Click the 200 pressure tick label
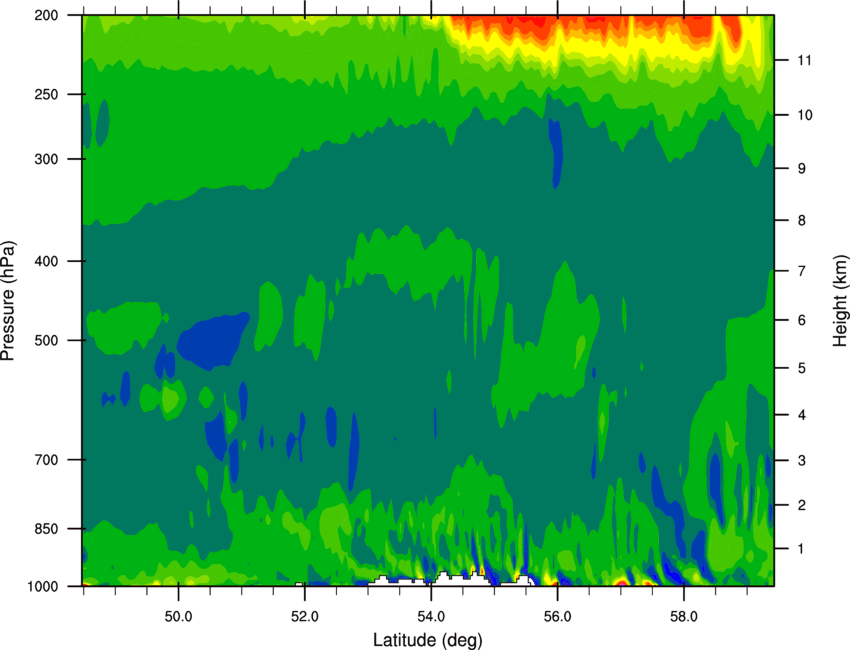850x650 pixels. click(x=47, y=15)
